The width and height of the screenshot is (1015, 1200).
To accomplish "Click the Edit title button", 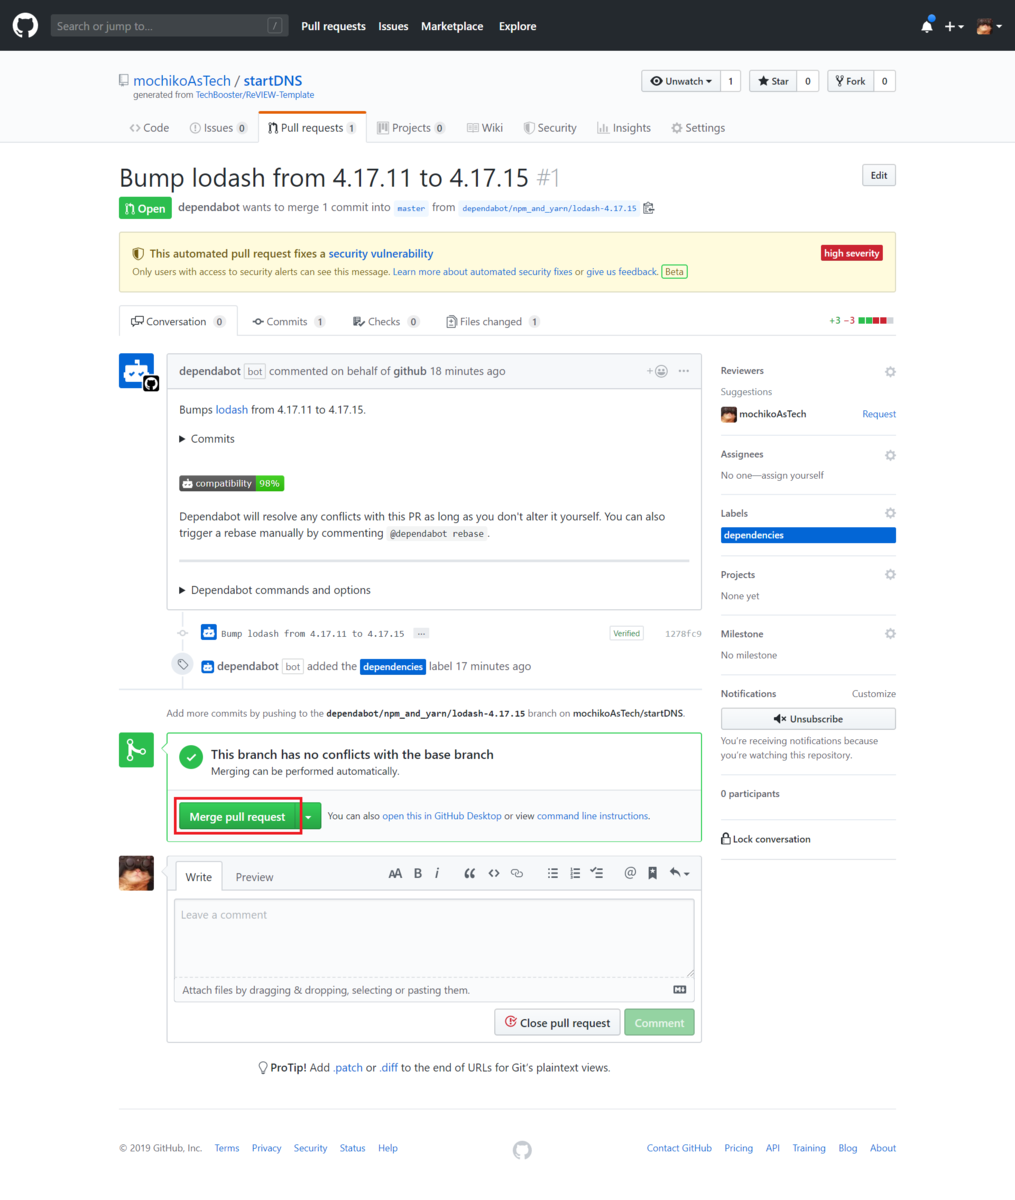I will pos(879,176).
